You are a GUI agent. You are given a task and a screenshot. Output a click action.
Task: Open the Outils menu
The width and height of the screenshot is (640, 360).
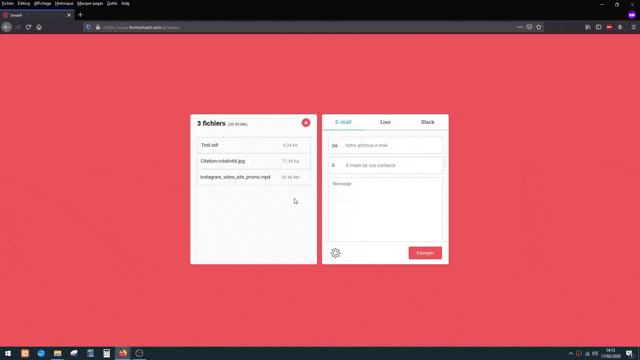tap(112, 3)
